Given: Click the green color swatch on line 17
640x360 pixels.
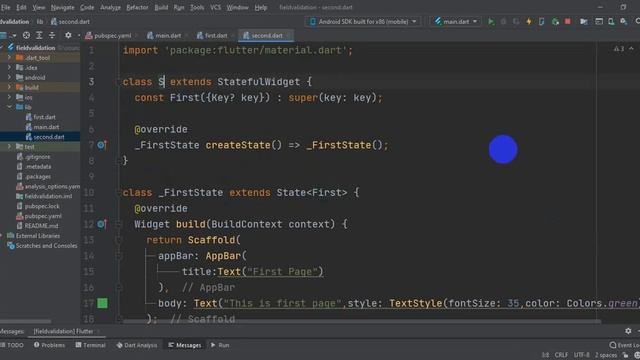Looking at the screenshot, I should coord(102,303).
